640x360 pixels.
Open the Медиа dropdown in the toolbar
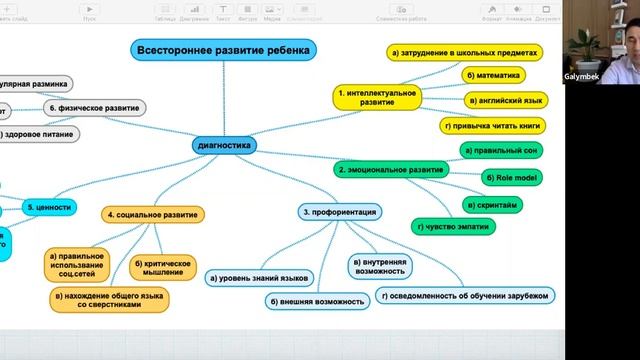[x=272, y=9]
